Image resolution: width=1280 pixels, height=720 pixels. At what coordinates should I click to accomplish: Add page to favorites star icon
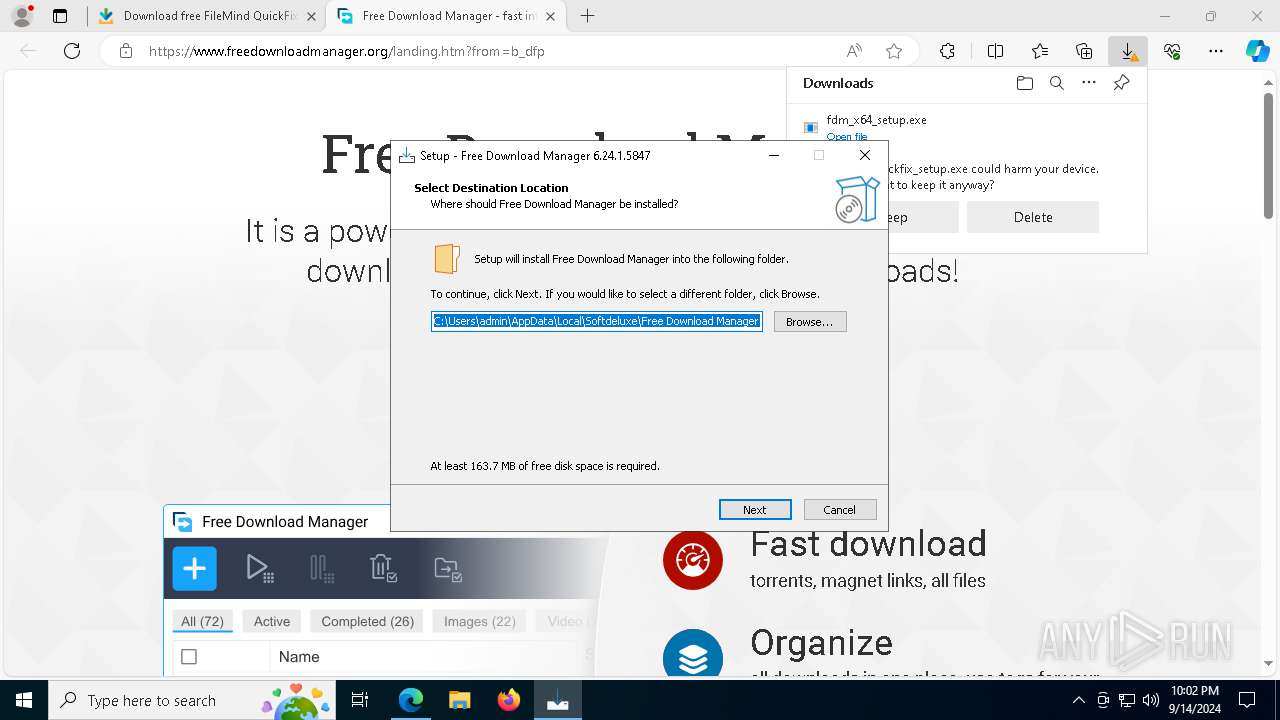coord(894,51)
